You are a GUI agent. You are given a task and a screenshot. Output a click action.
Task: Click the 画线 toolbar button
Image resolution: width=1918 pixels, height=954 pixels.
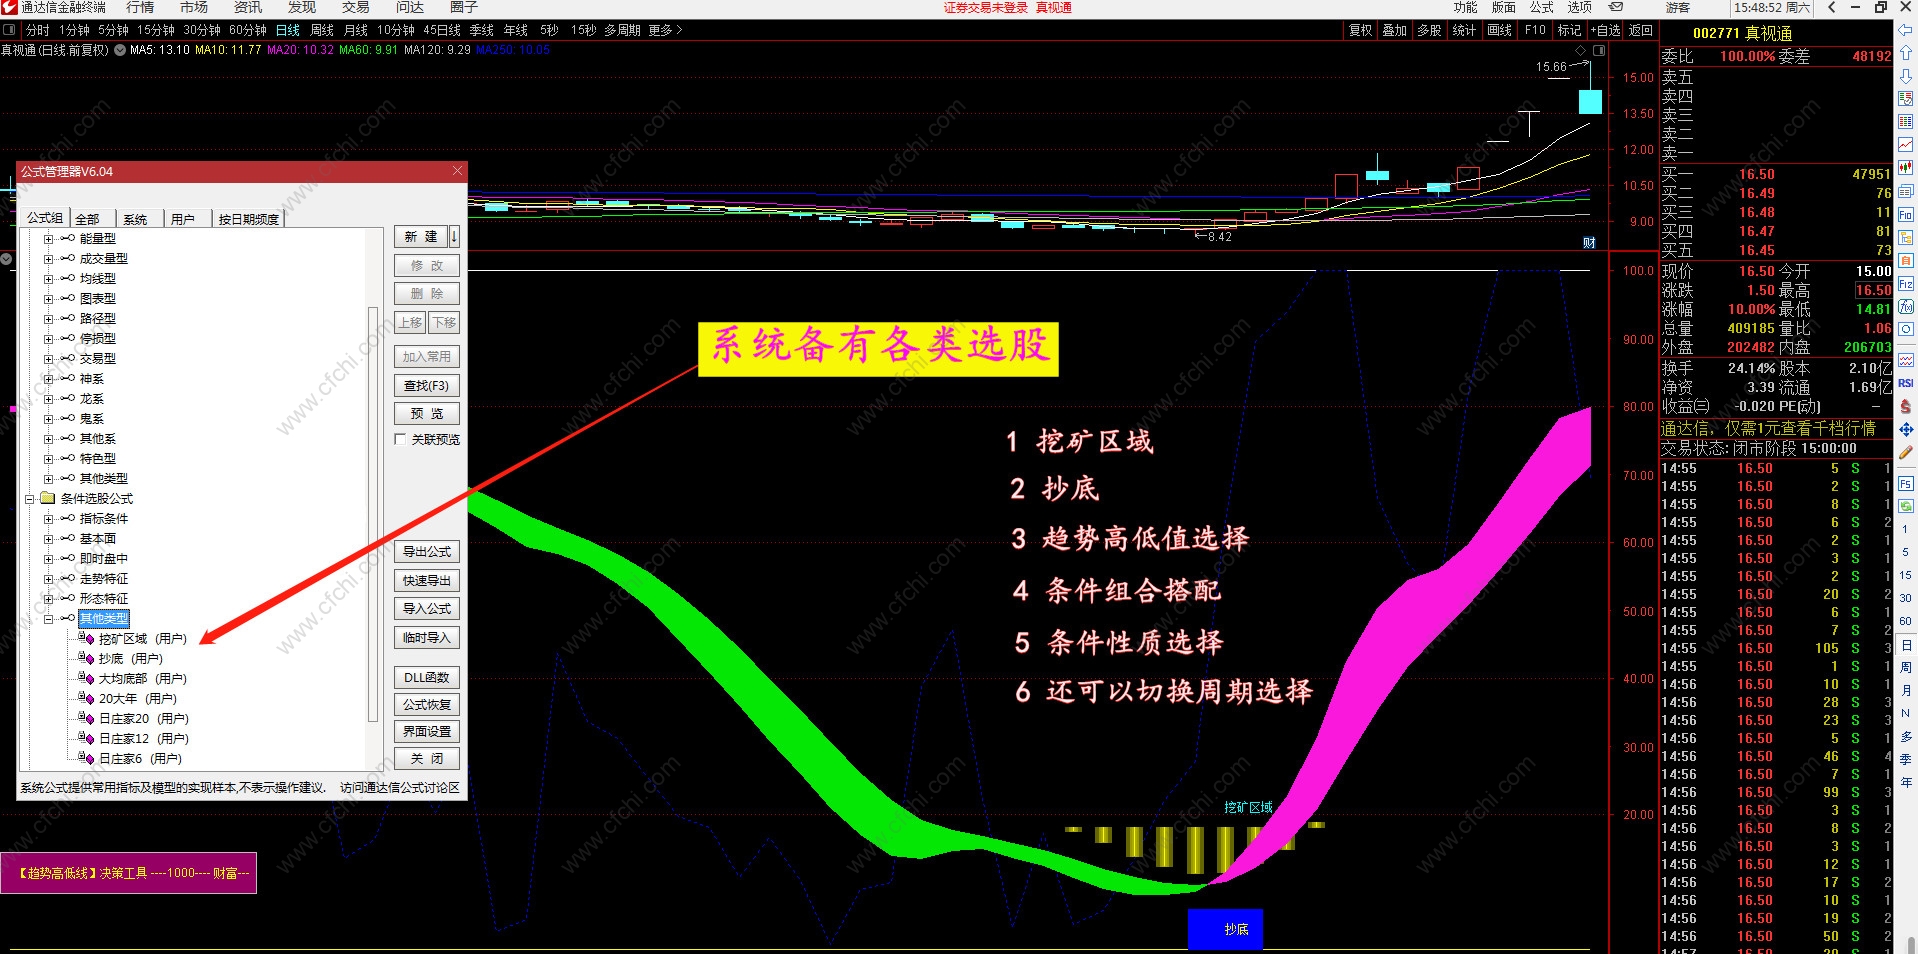(x=1500, y=30)
